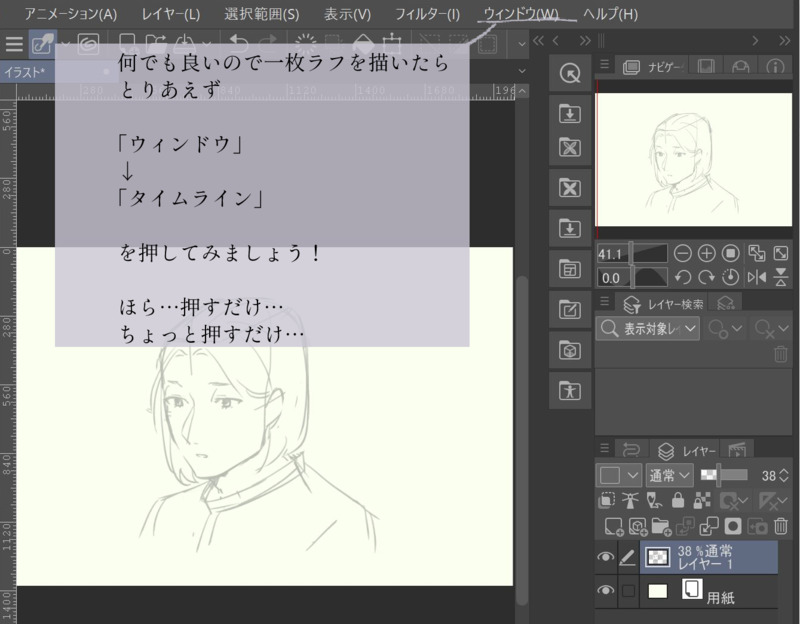Flip the canvas vertically in Navigator
Viewport: 800px width, 624px height.
[x=781, y=277]
